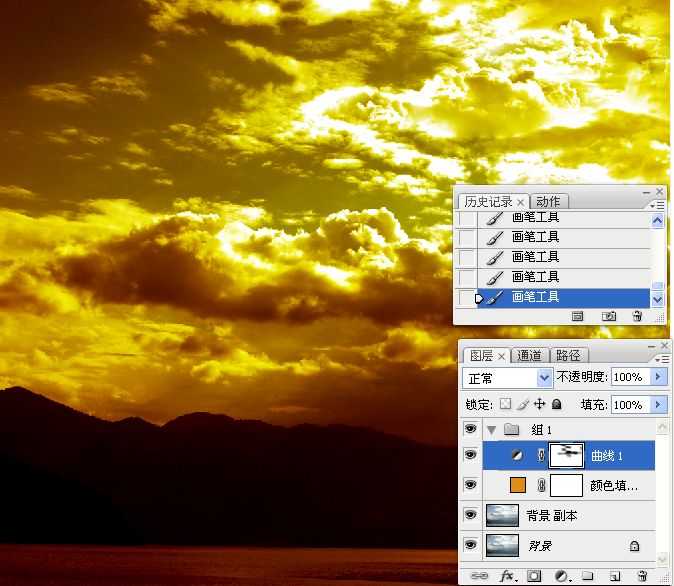Open the 不透明度 opacity slider arrow
Screen dimensions: 674x586
(x=658, y=377)
